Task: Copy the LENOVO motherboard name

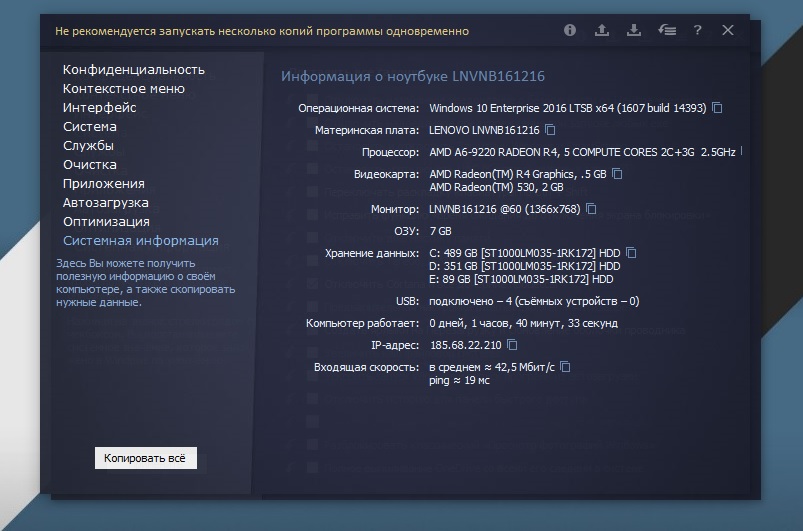Action: click(551, 130)
